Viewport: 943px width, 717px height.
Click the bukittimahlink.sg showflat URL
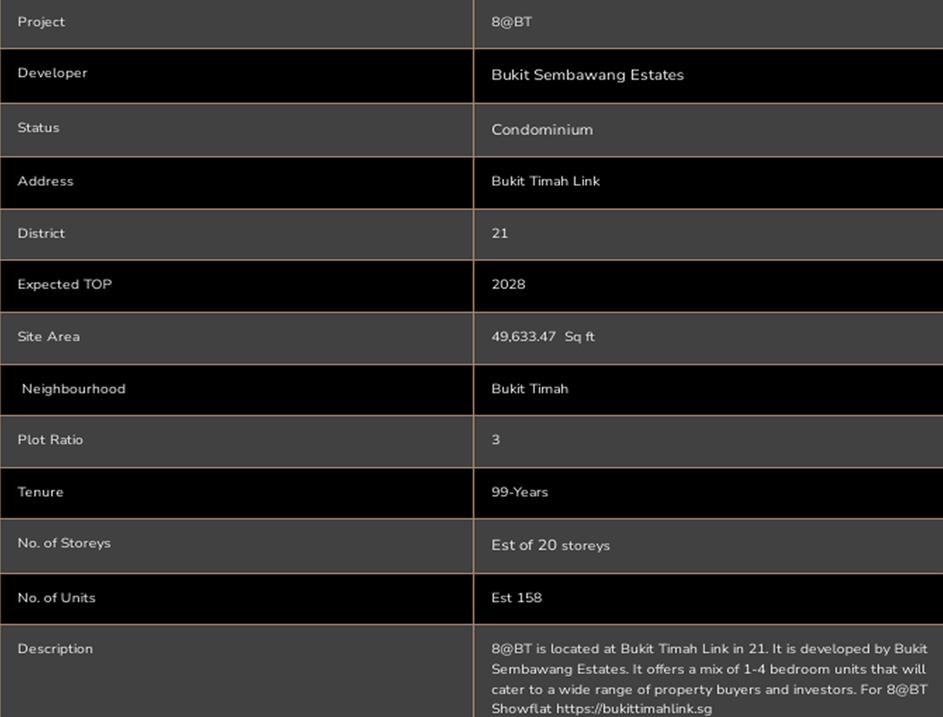point(634,708)
